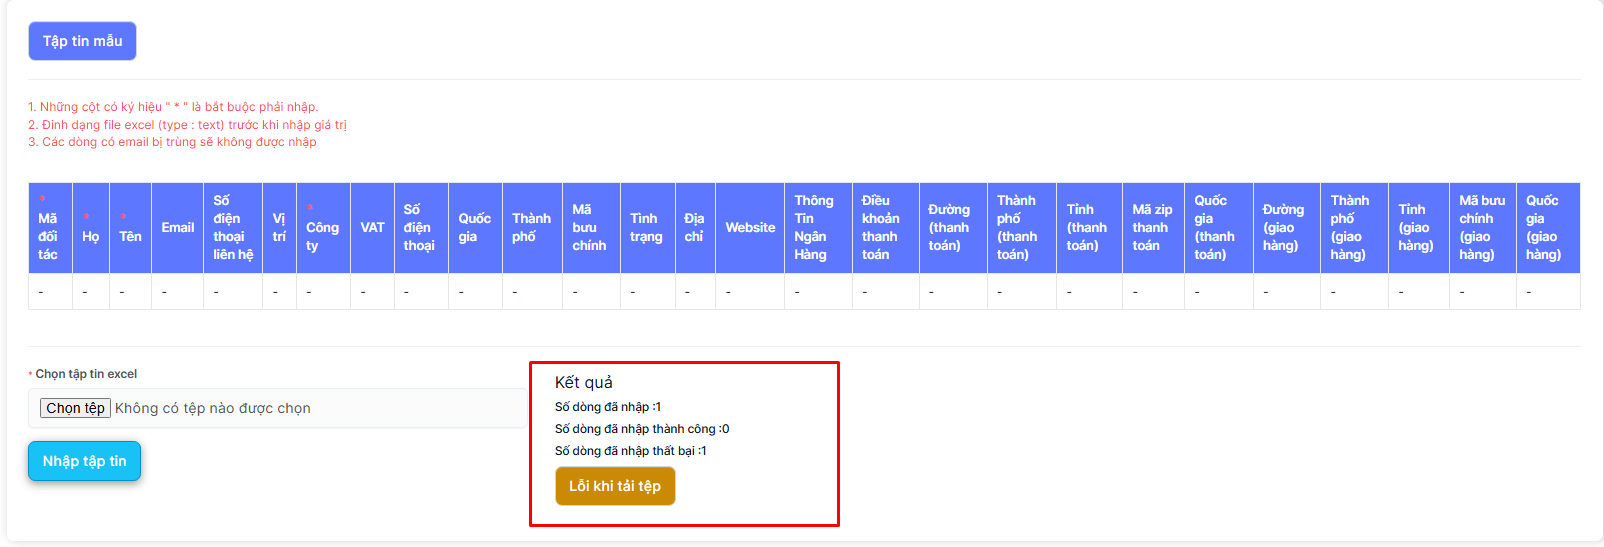Click the 'Tập tin mẫu' button
Screen dimensions: 1604x547
click(82, 41)
